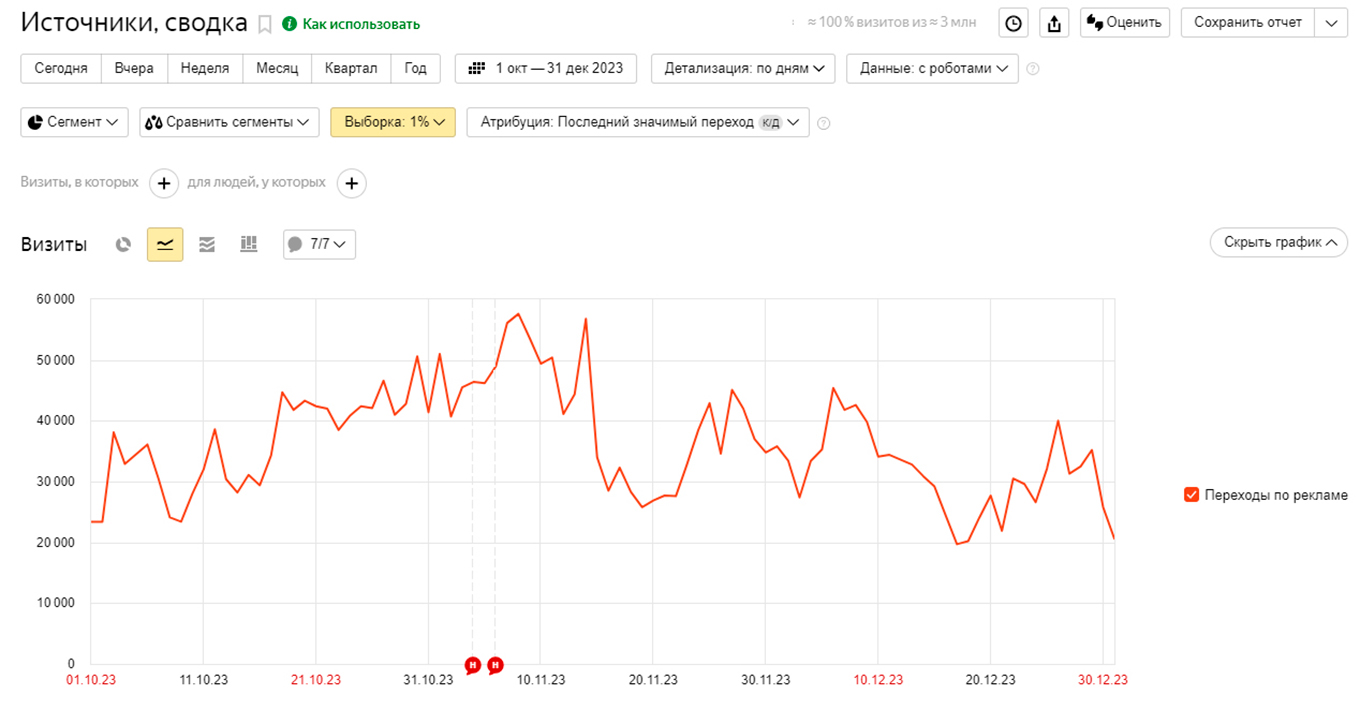Select the Квартал period tab

point(351,68)
